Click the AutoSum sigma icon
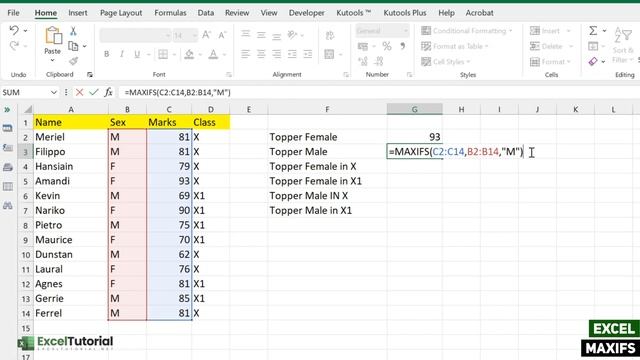Screen dimensions: 640x360 tap(593, 31)
